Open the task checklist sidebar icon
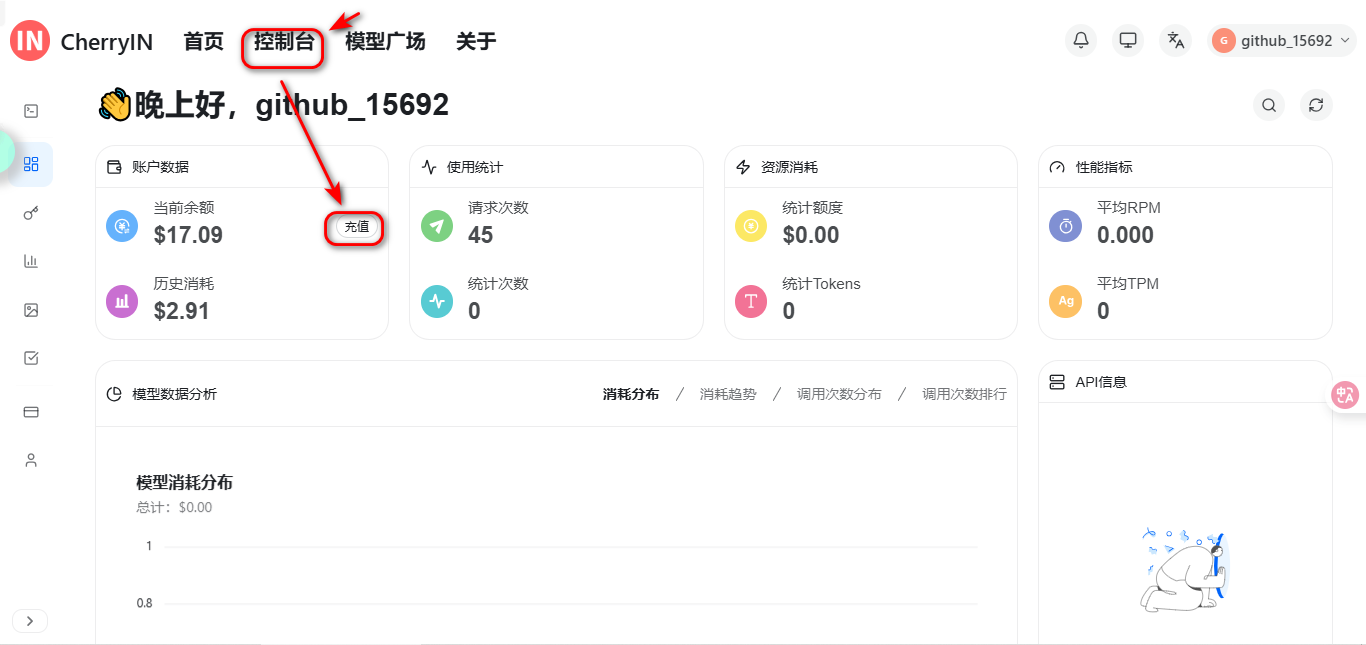This screenshot has height=645, width=1366. tap(31, 358)
